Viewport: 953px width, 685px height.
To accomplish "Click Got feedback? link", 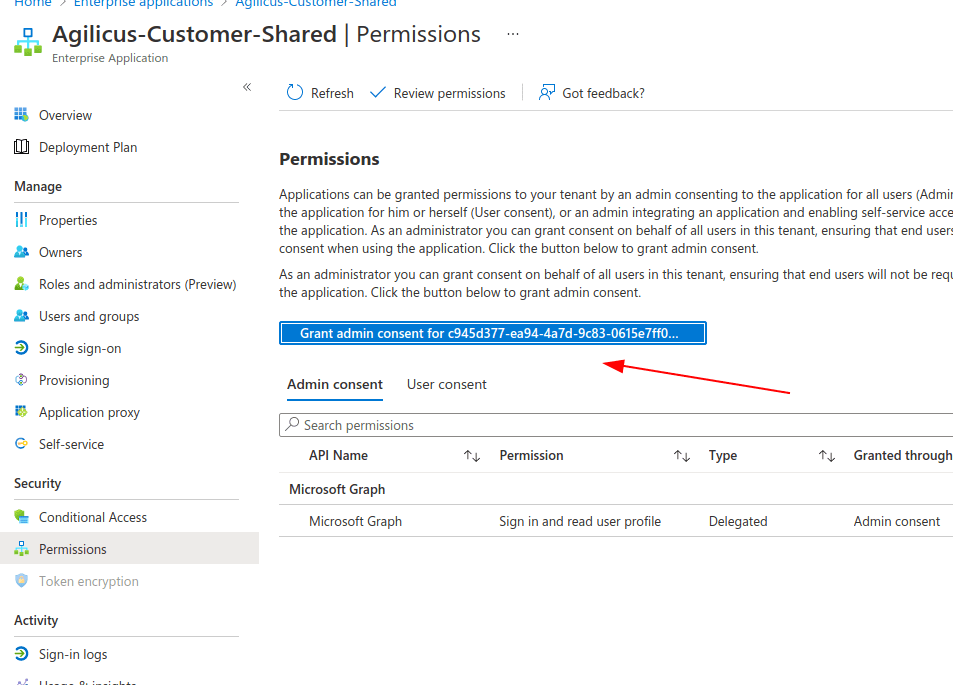I will (603, 93).
